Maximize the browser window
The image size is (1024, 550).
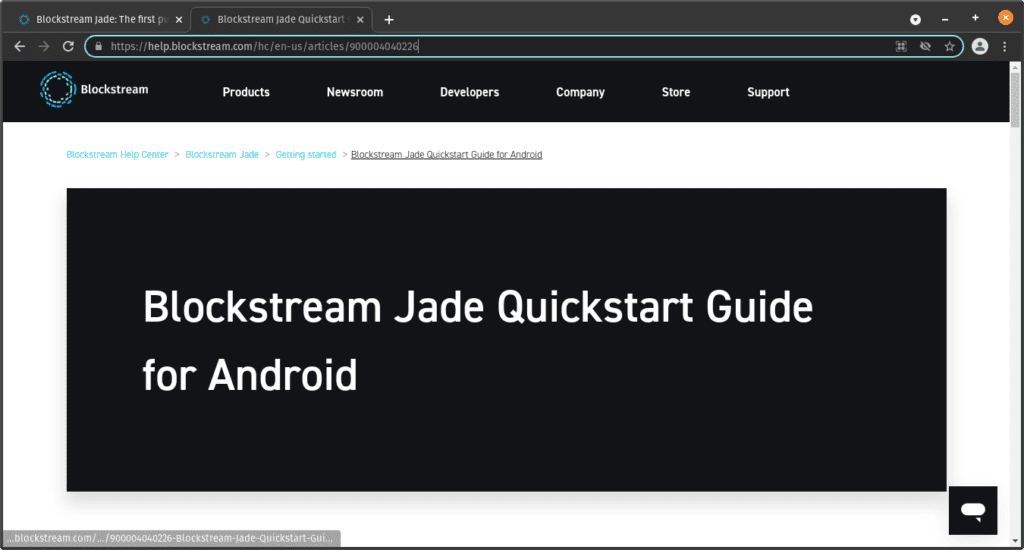(975, 18)
